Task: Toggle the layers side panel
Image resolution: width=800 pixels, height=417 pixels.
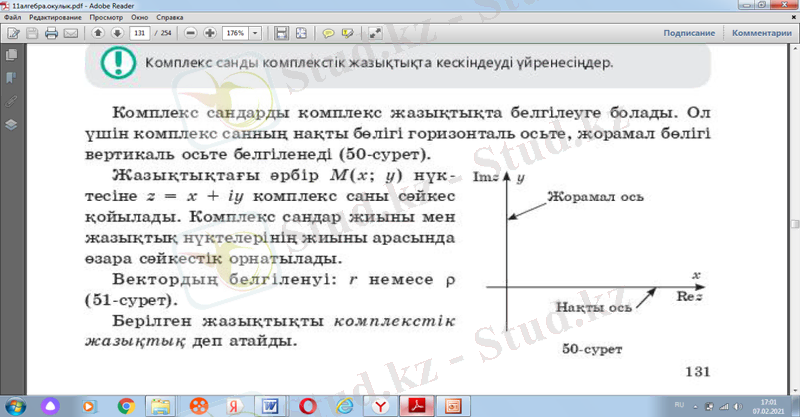Action: [x=11, y=124]
